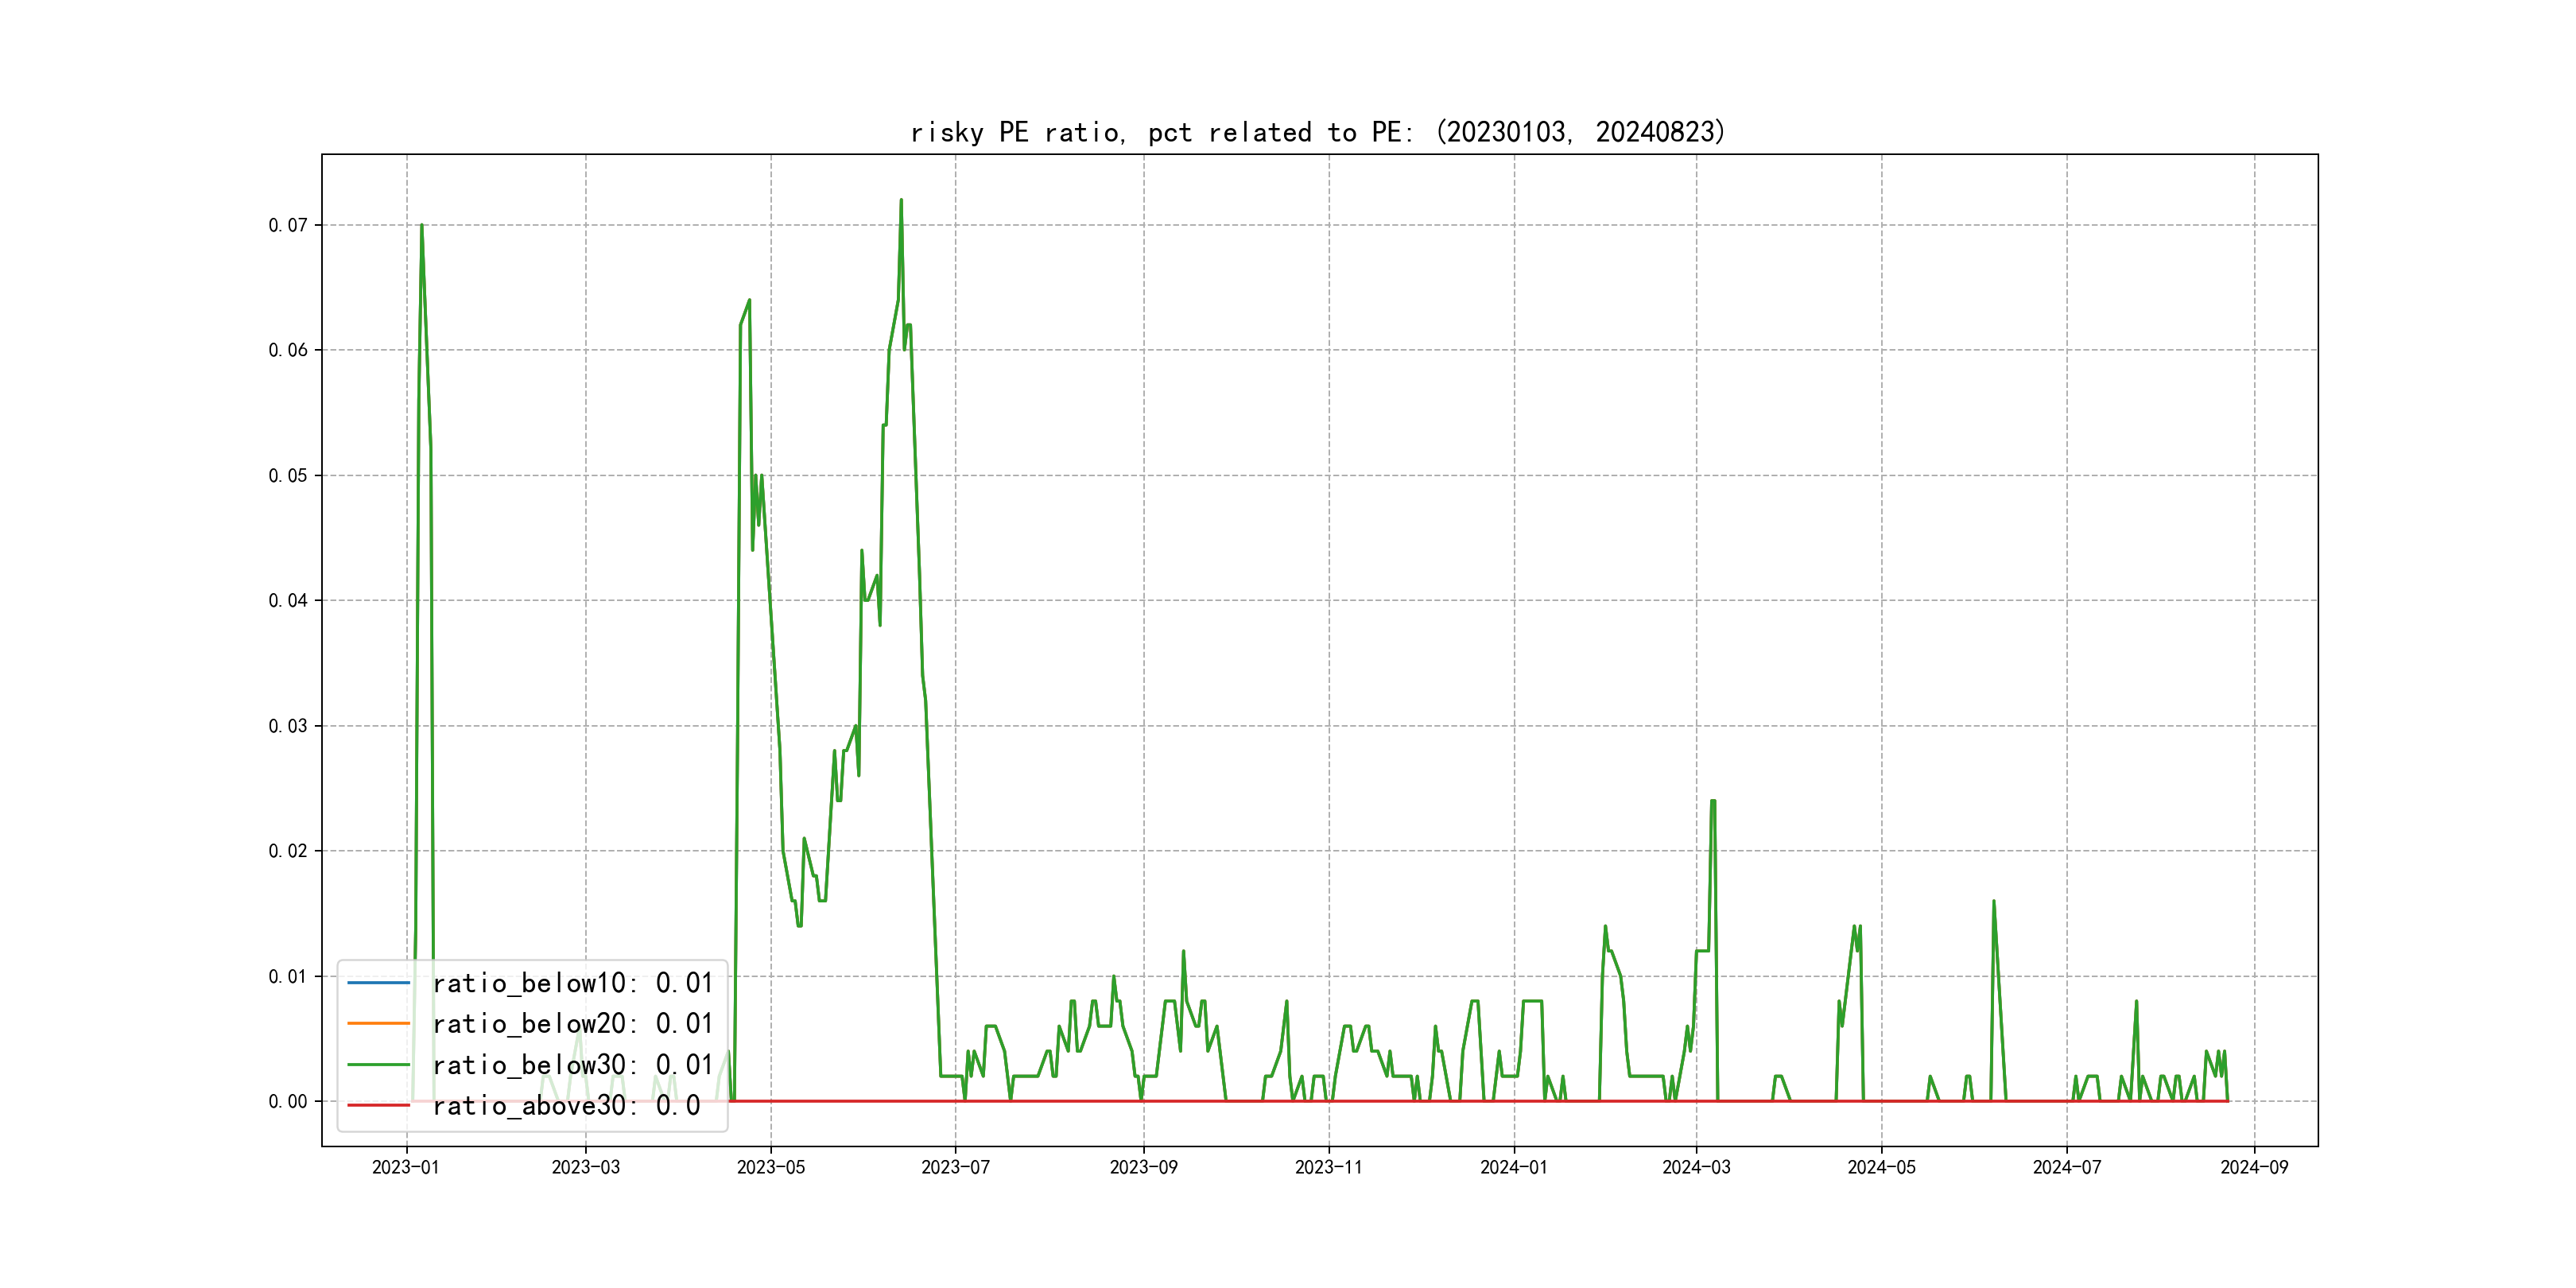Click the 2023-01 x-axis tick label

point(406,1167)
